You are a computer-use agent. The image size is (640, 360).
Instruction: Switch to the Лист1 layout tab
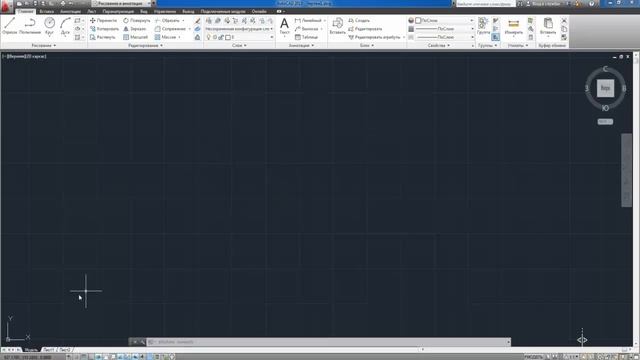click(48, 350)
